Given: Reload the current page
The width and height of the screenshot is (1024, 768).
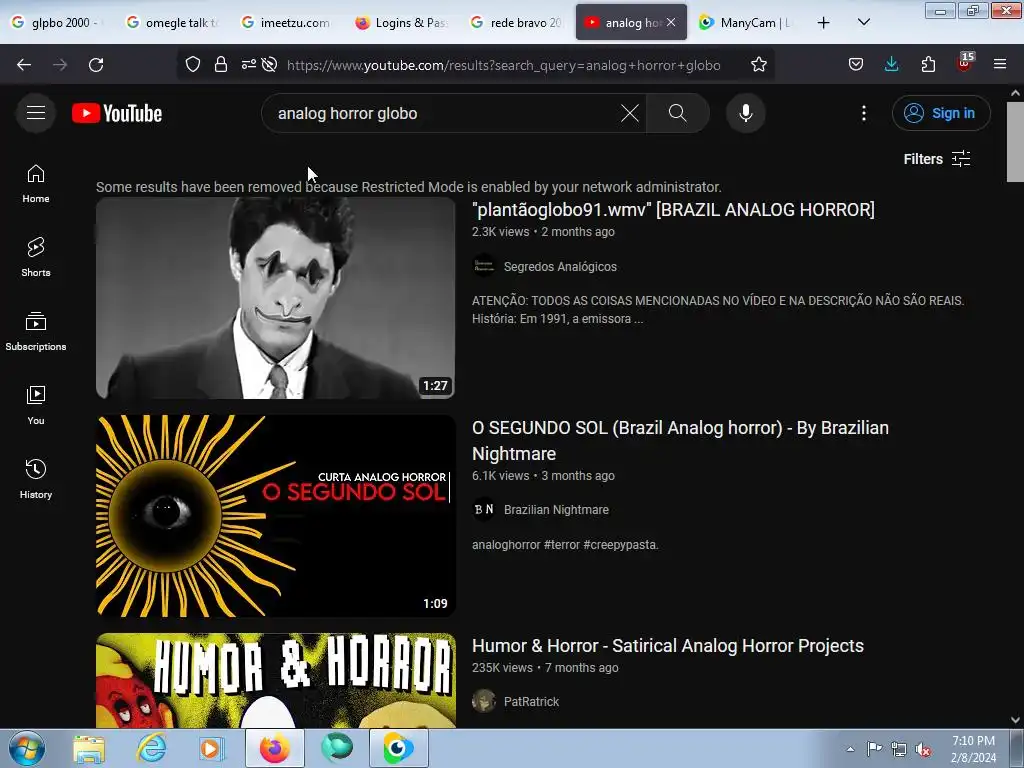Looking at the screenshot, I should tap(96, 65).
